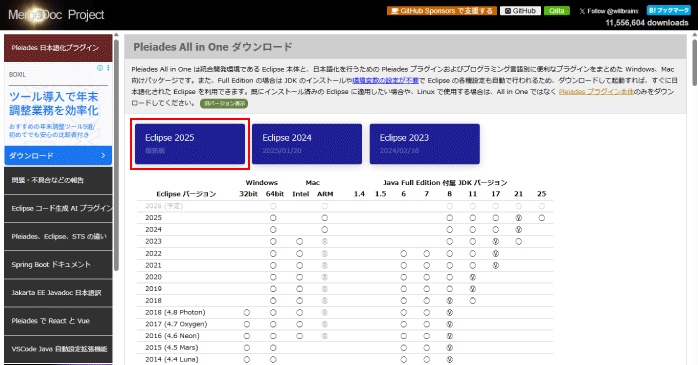Select the ダウンロード sidebar item

(x=58, y=156)
